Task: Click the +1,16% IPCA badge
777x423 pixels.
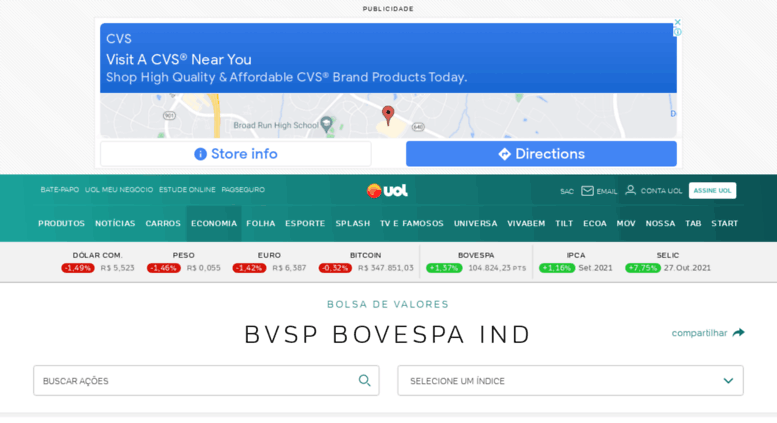Action: pyautogui.click(x=557, y=268)
